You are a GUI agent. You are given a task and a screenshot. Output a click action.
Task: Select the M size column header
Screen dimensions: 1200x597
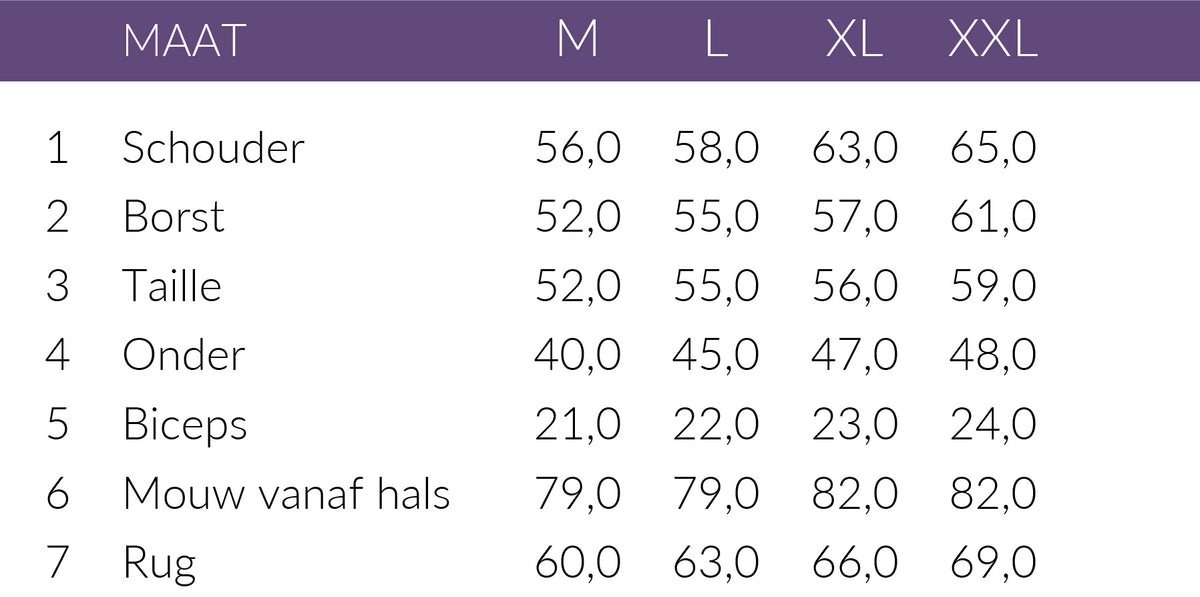[577, 41]
